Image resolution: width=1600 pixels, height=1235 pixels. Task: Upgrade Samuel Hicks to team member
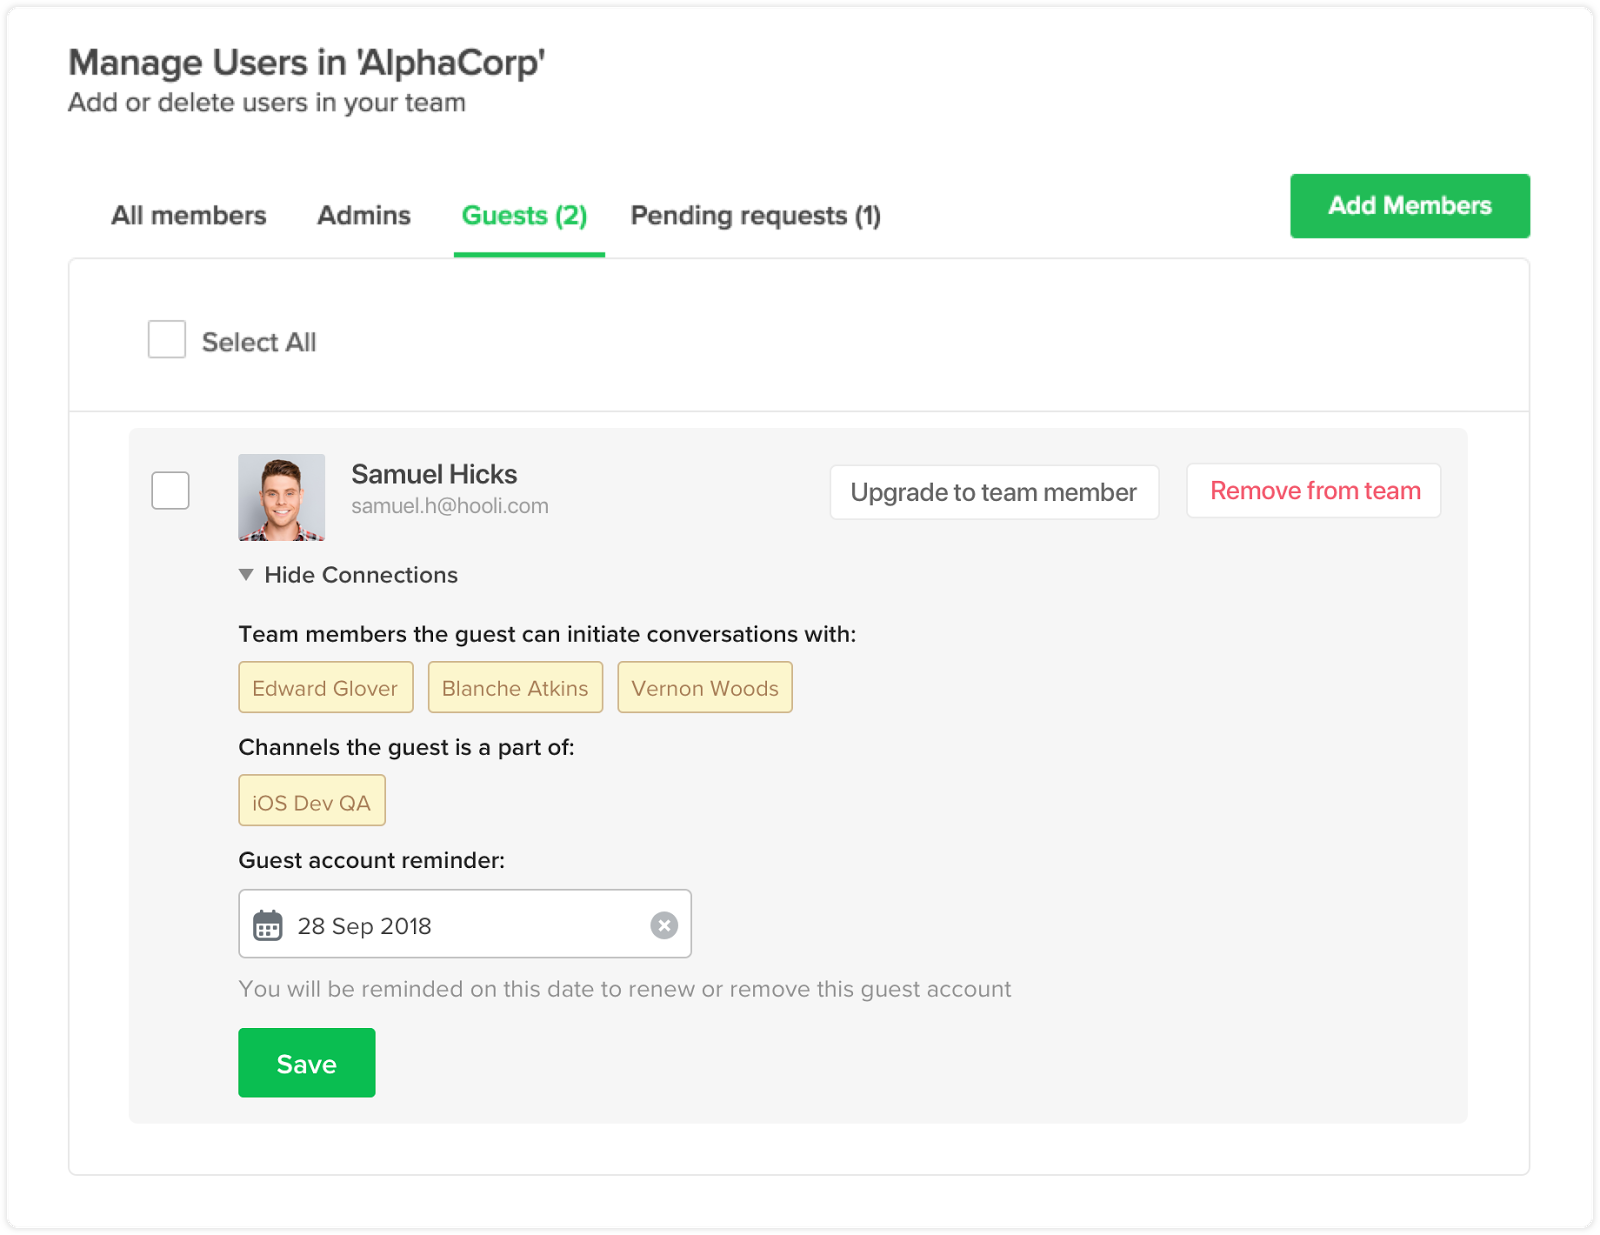click(x=994, y=492)
